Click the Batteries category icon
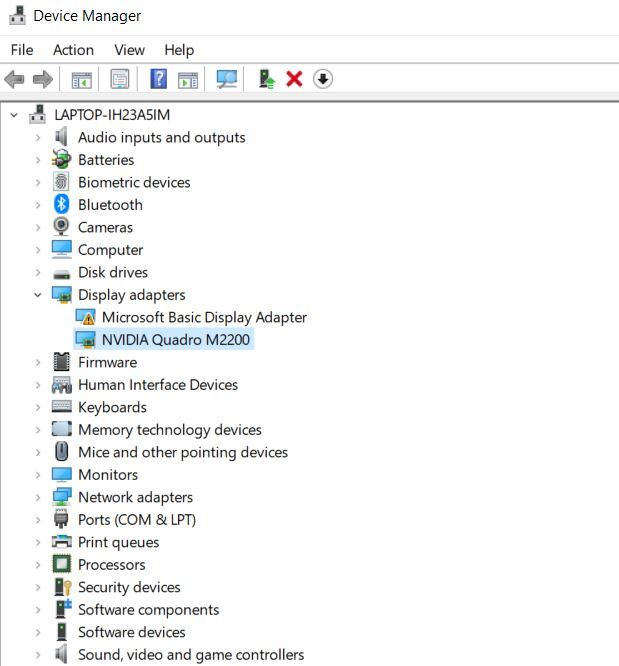Screen dimensions: 619x666 click(61, 159)
